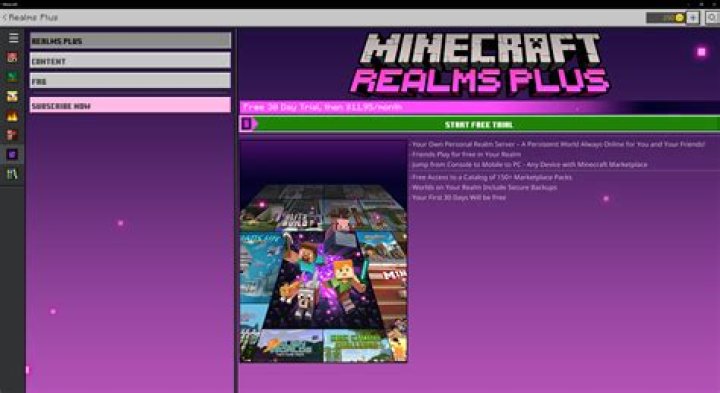Click the pink Subscribe Now button
The image size is (720, 393).
[x=130, y=105]
